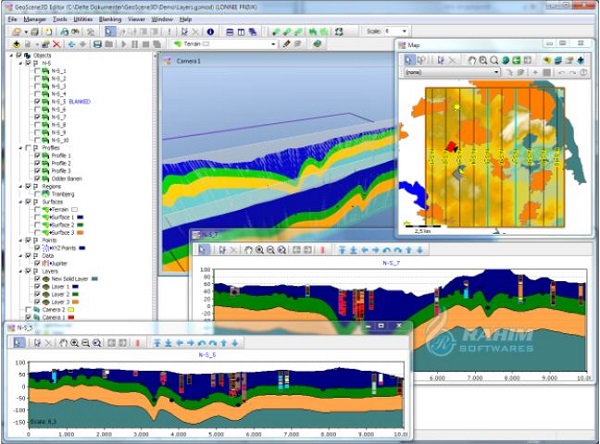Screen dimensions: 600x444
Task: Click the select pointer tool in Map window
Action: pyautogui.click(x=410, y=60)
